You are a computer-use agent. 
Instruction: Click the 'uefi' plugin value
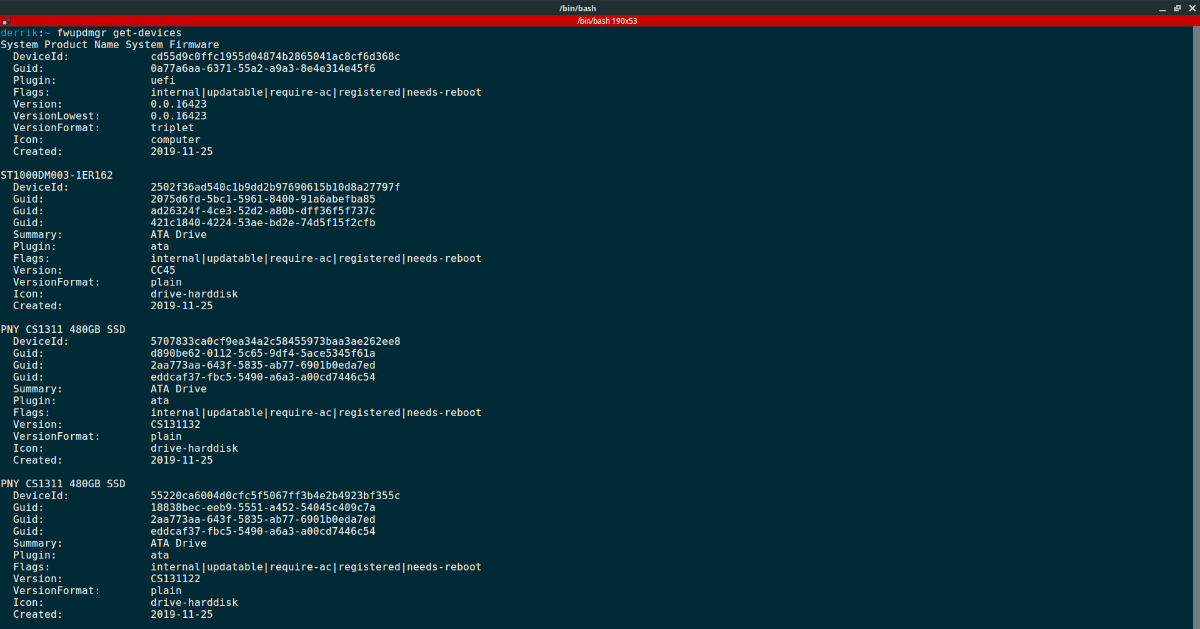tap(163, 80)
